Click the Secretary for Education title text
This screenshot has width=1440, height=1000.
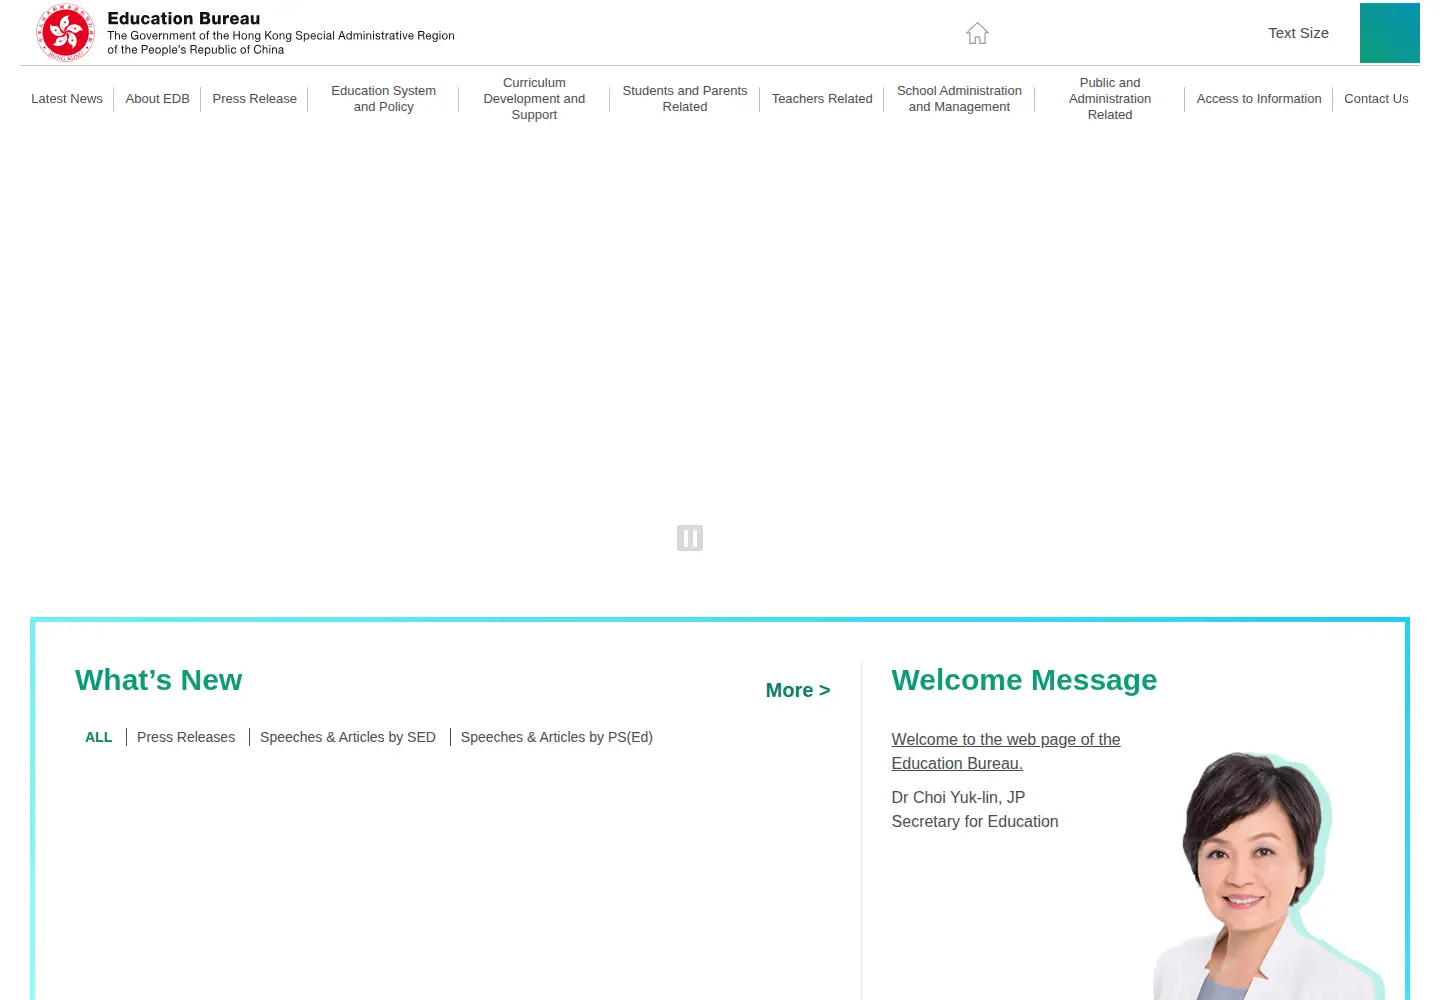975,821
